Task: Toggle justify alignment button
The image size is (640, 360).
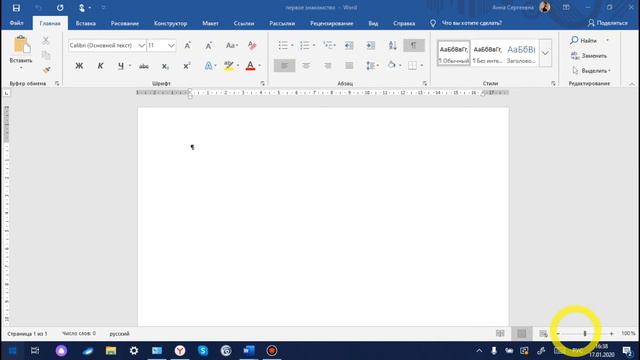Action: [349, 65]
